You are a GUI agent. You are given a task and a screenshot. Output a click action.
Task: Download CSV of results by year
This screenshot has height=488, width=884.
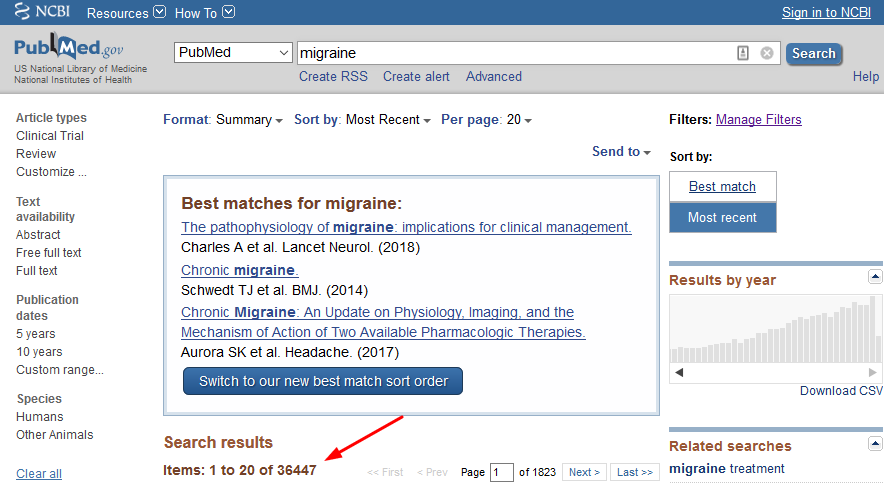click(841, 391)
